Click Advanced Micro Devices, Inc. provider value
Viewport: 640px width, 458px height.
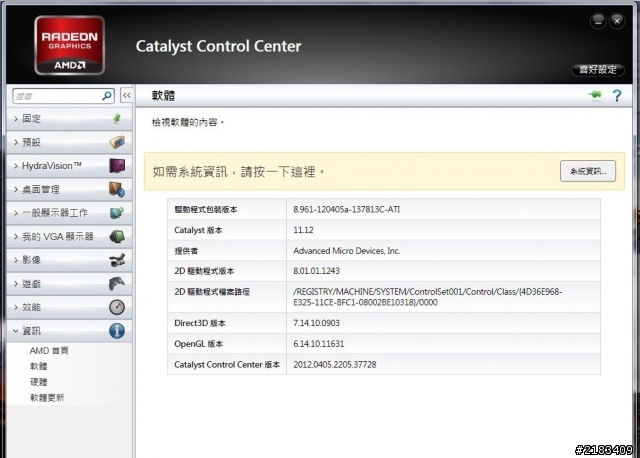[x=347, y=251]
